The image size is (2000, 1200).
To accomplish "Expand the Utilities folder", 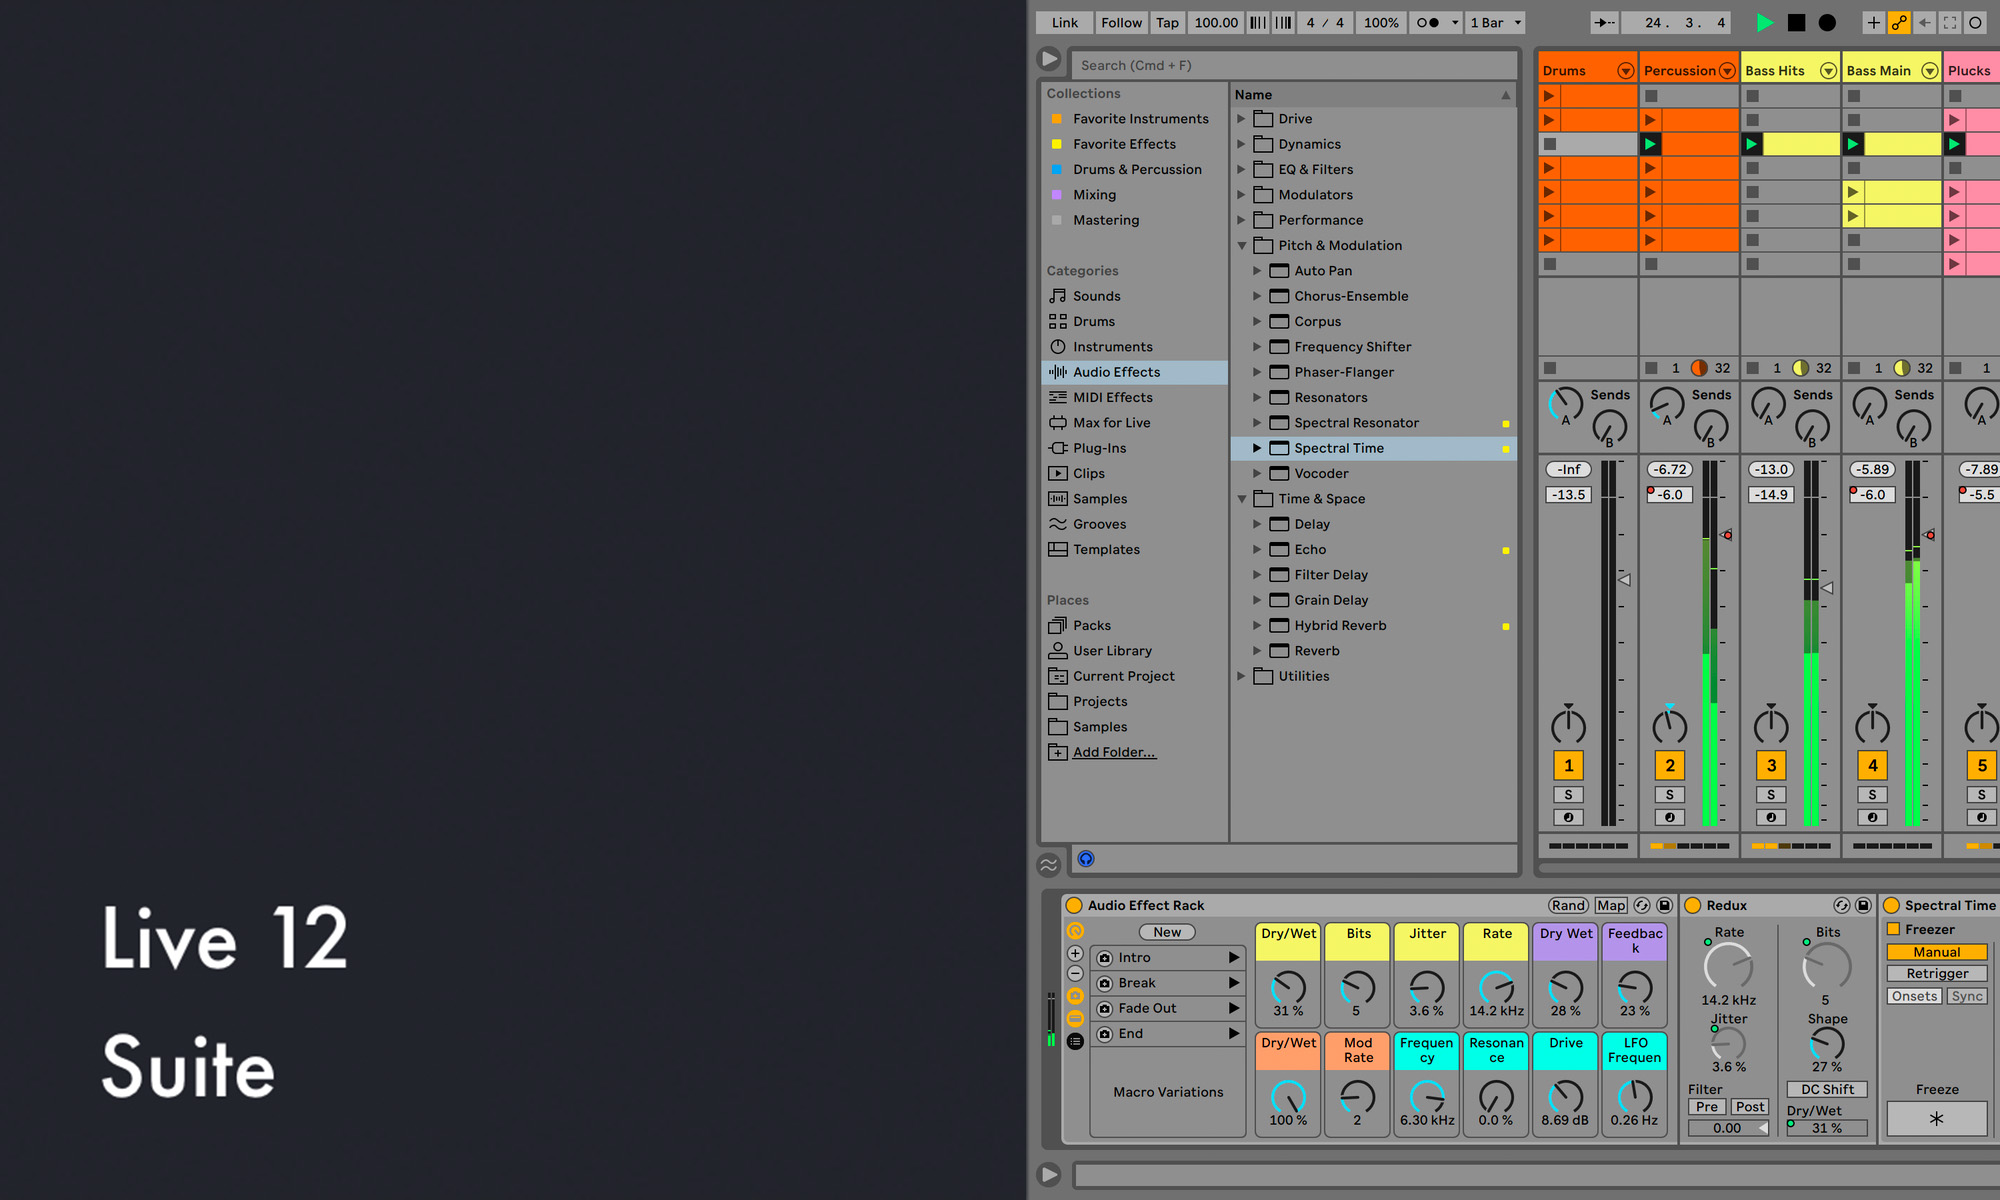I will (x=1242, y=677).
